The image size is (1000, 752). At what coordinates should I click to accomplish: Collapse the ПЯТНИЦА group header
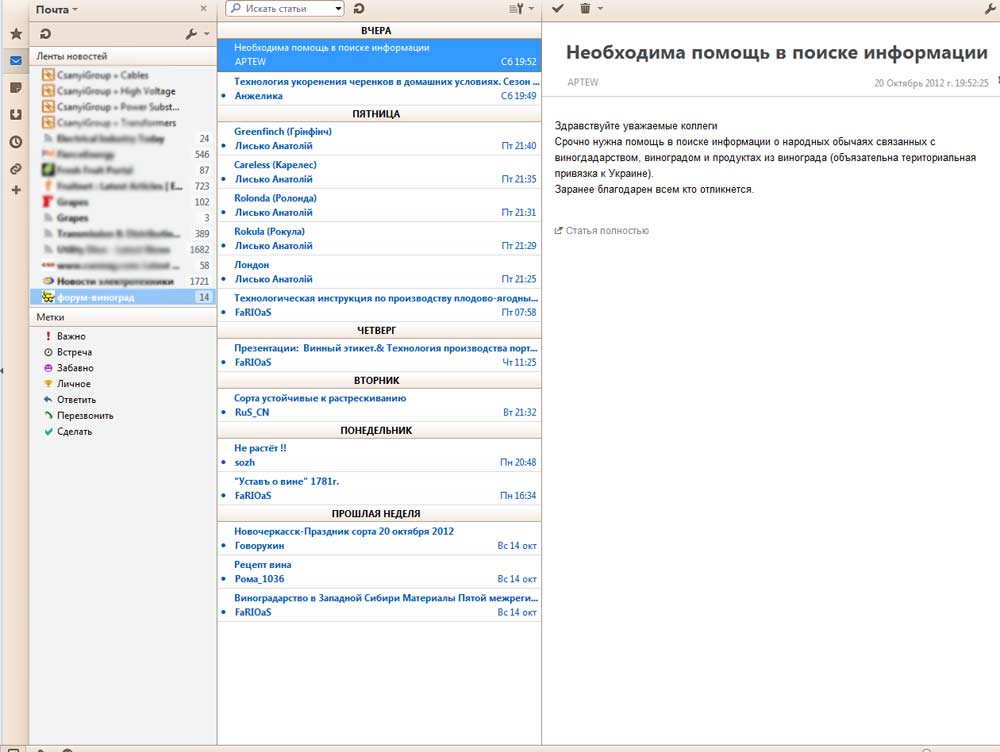pyautogui.click(x=379, y=114)
